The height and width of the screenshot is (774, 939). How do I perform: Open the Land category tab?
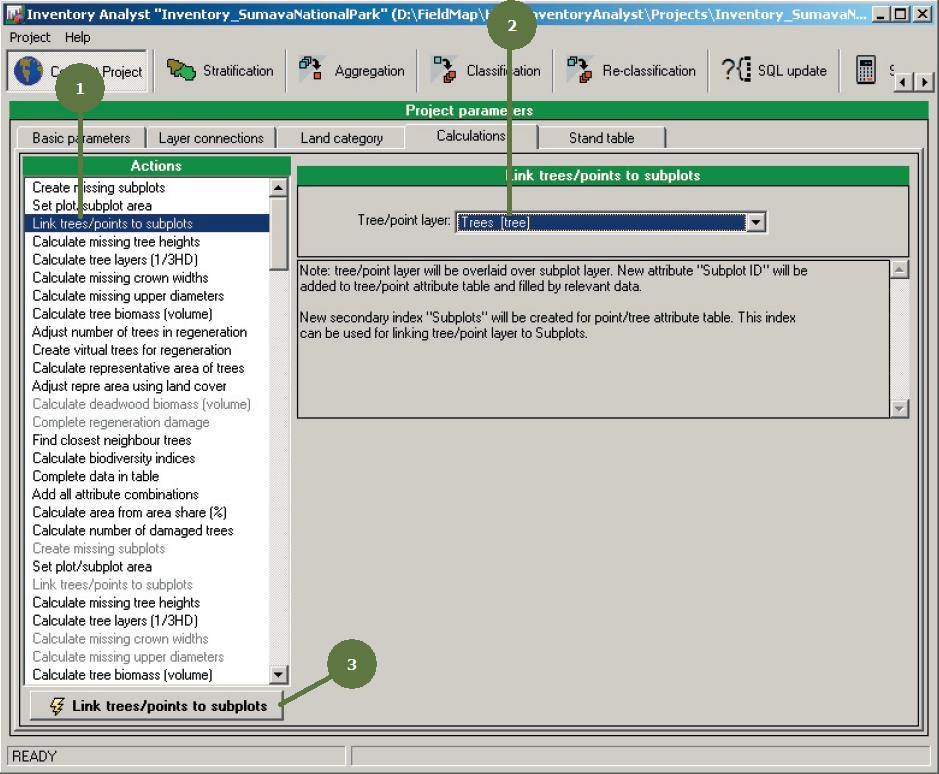pos(341,138)
